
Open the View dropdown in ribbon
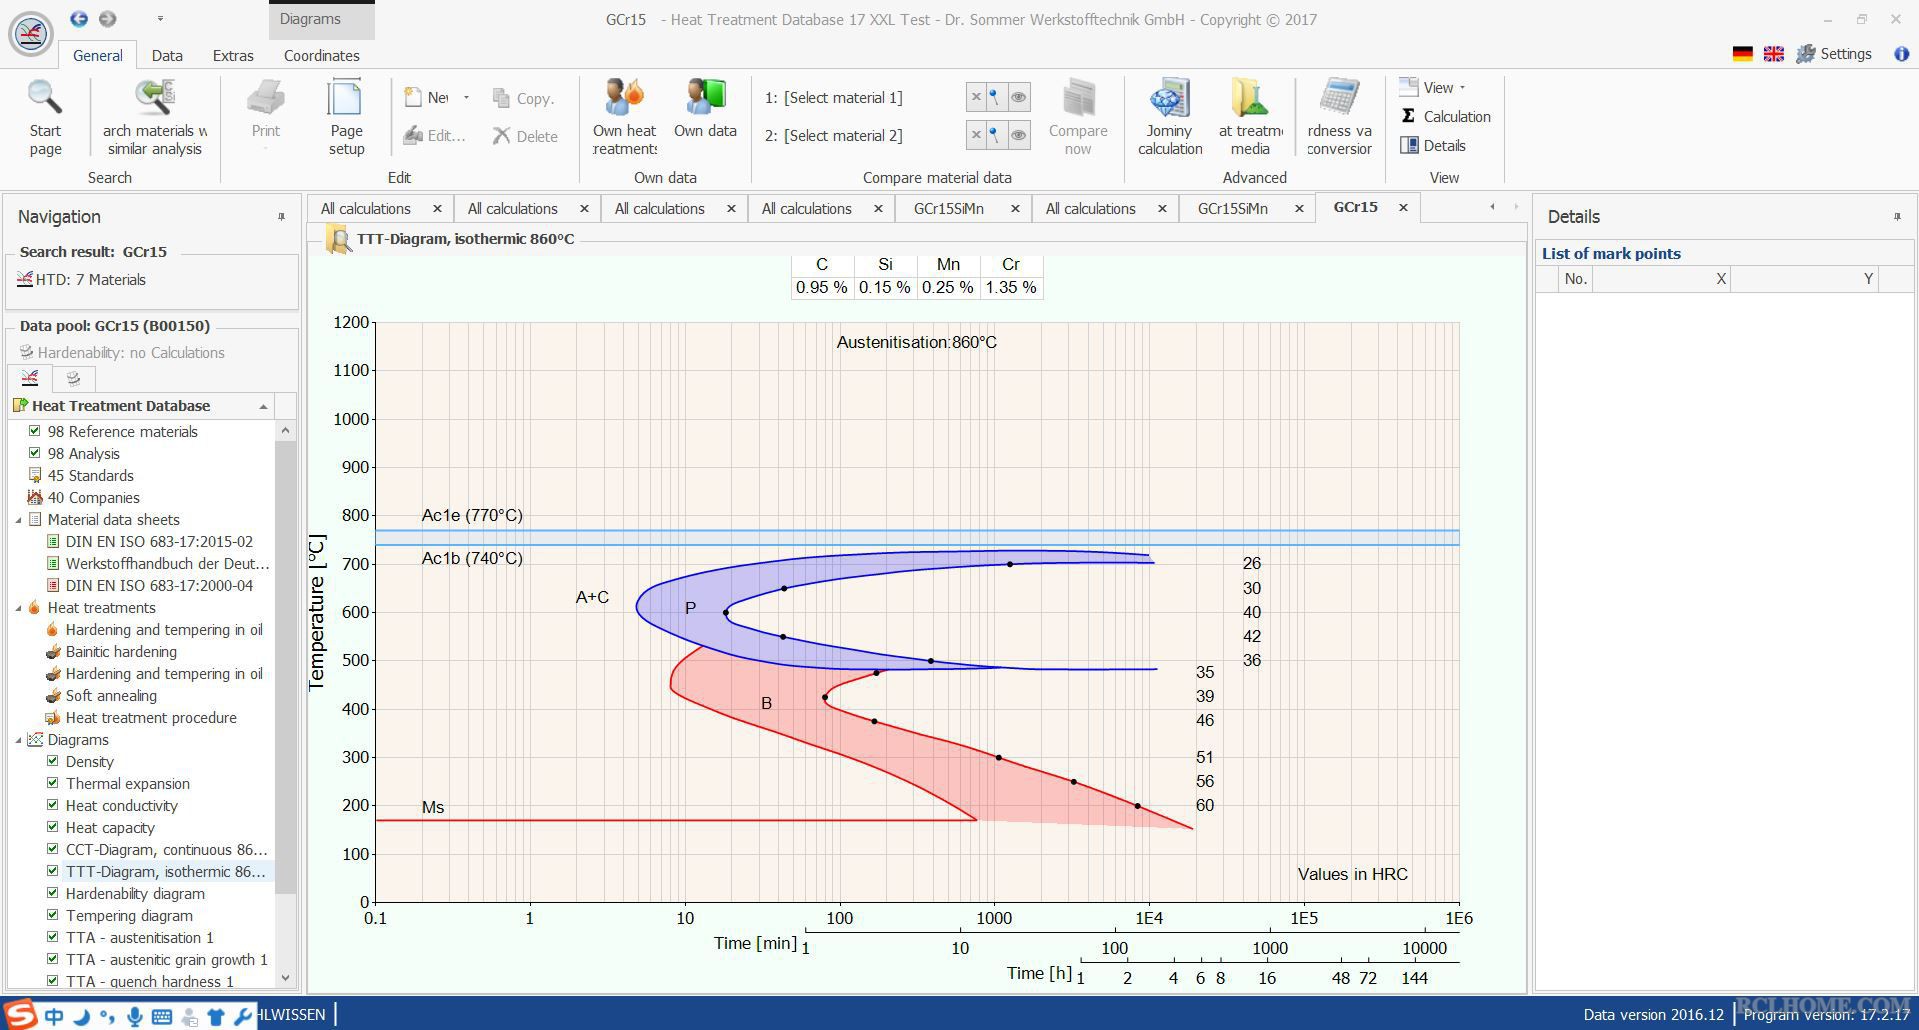click(x=1445, y=87)
